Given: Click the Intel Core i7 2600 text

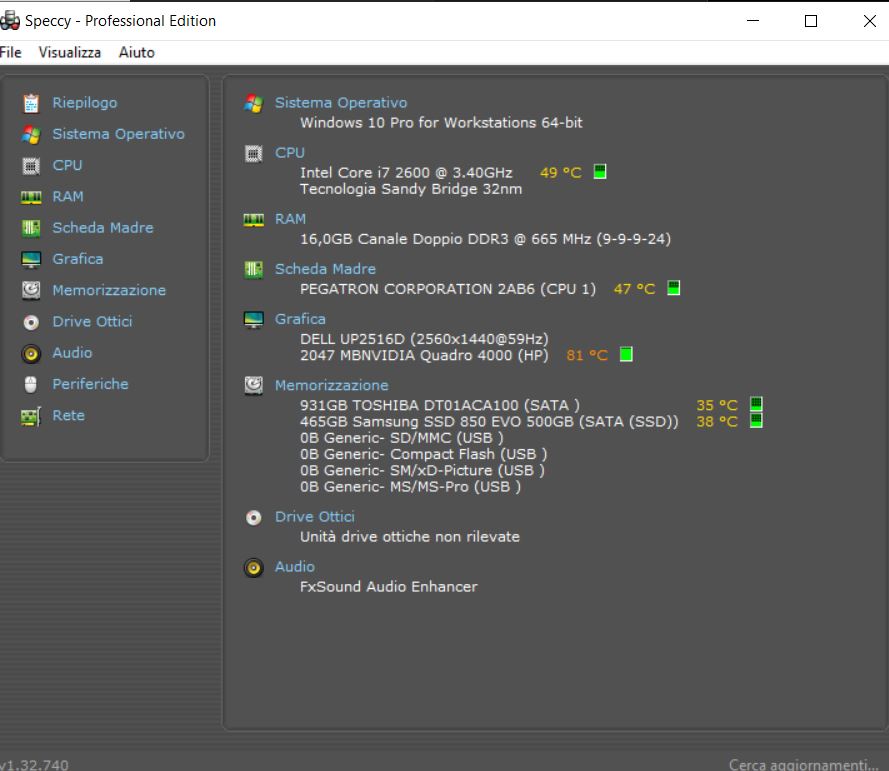Looking at the screenshot, I should click(x=406, y=172).
